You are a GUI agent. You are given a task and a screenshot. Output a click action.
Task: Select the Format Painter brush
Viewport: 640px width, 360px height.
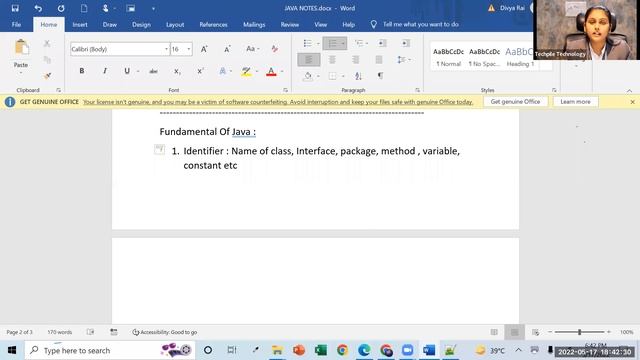(x=47, y=76)
